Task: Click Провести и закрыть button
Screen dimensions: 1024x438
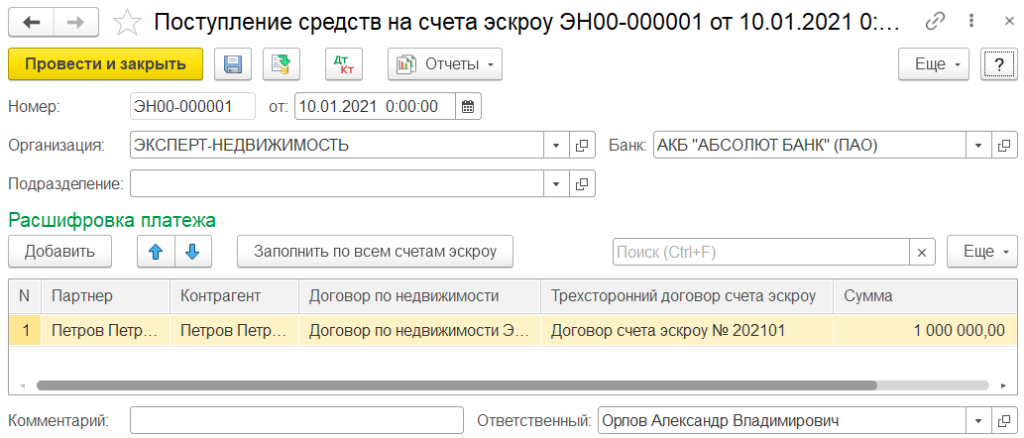Action: [x=105, y=65]
